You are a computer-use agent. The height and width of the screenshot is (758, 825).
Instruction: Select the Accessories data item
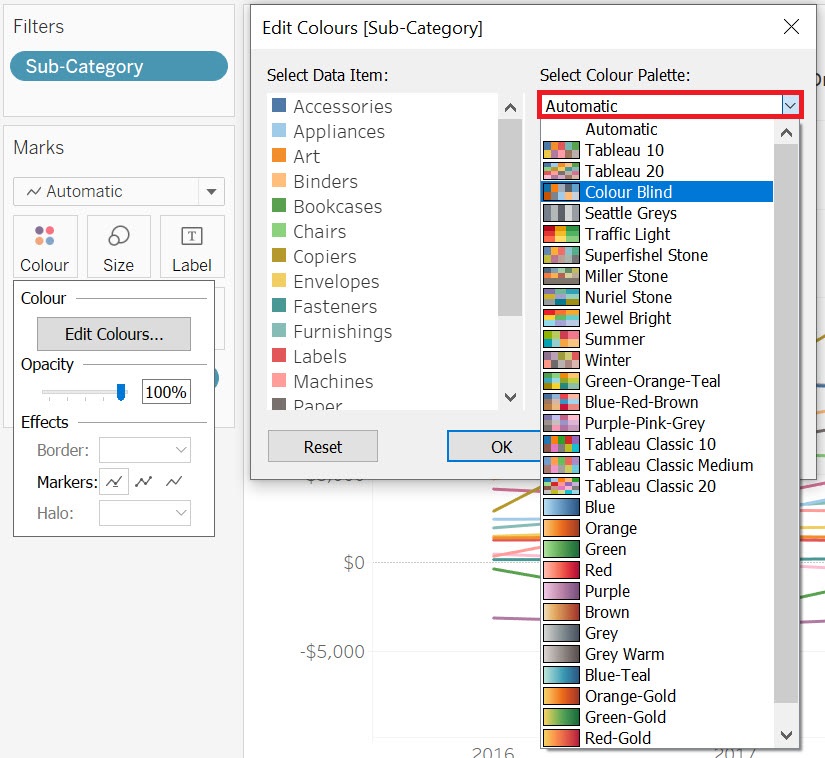point(384,106)
